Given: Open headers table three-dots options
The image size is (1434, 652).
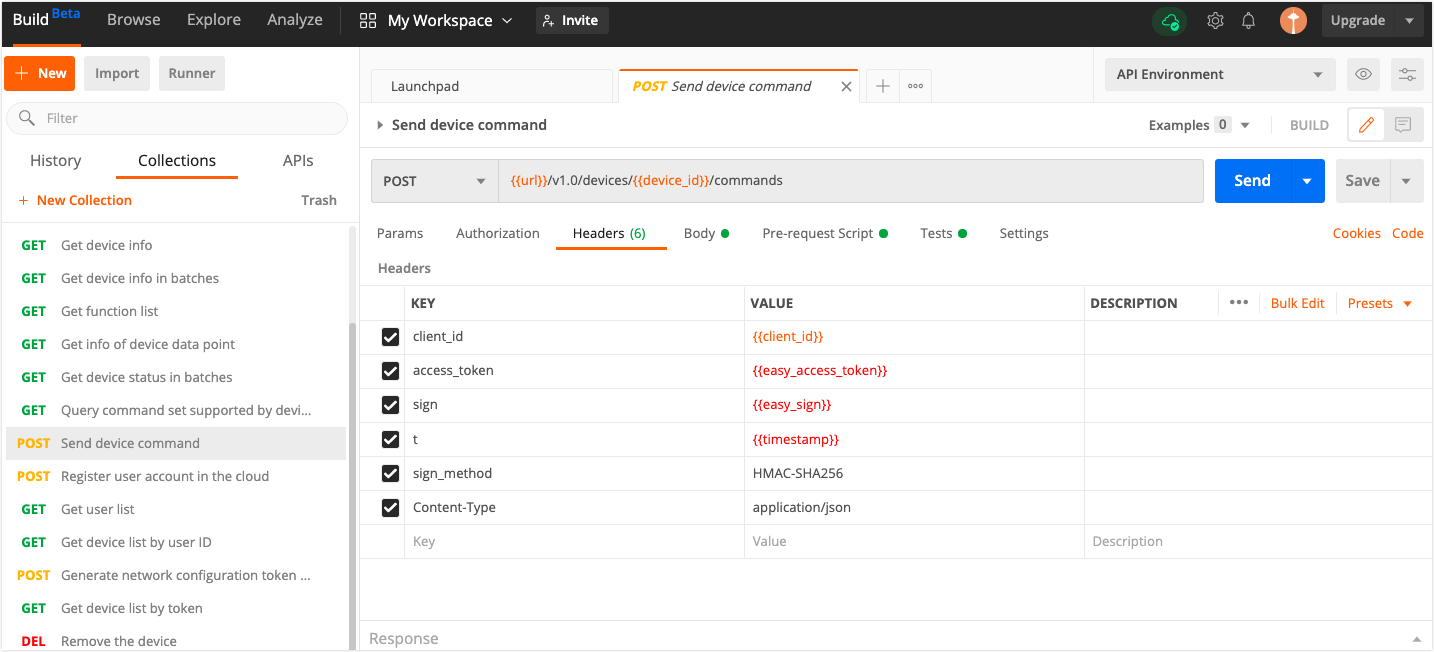Looking at the screenshot, I should (x=1238, y=303).
